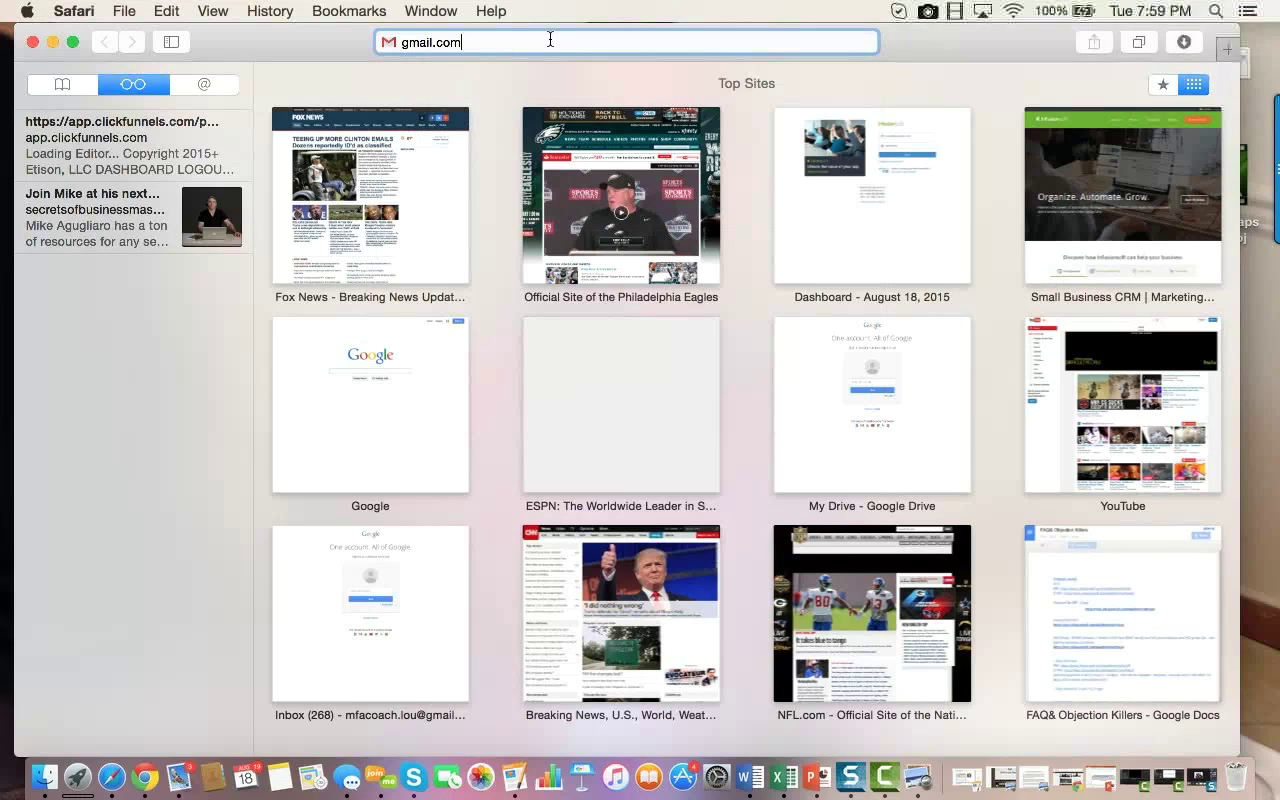Open Calendar from the Dock

pyautogui.click(x=246, y=777)
